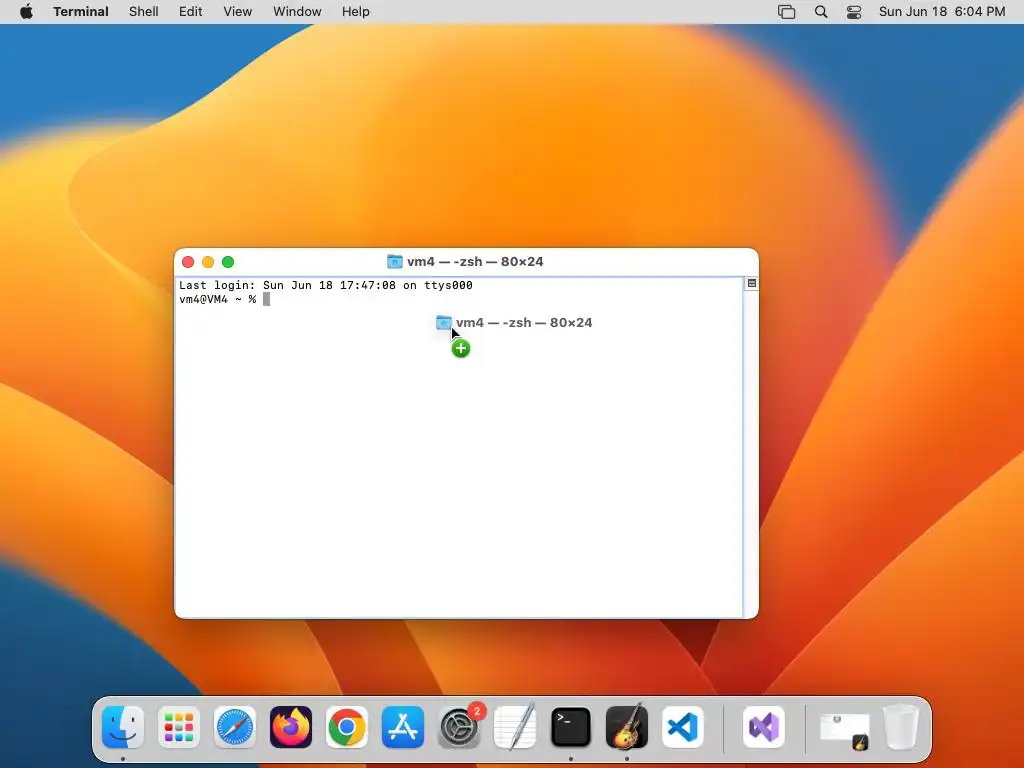Close the Terminal window with red button
Screen dimensions: 1024x768
tap(188, 262)
